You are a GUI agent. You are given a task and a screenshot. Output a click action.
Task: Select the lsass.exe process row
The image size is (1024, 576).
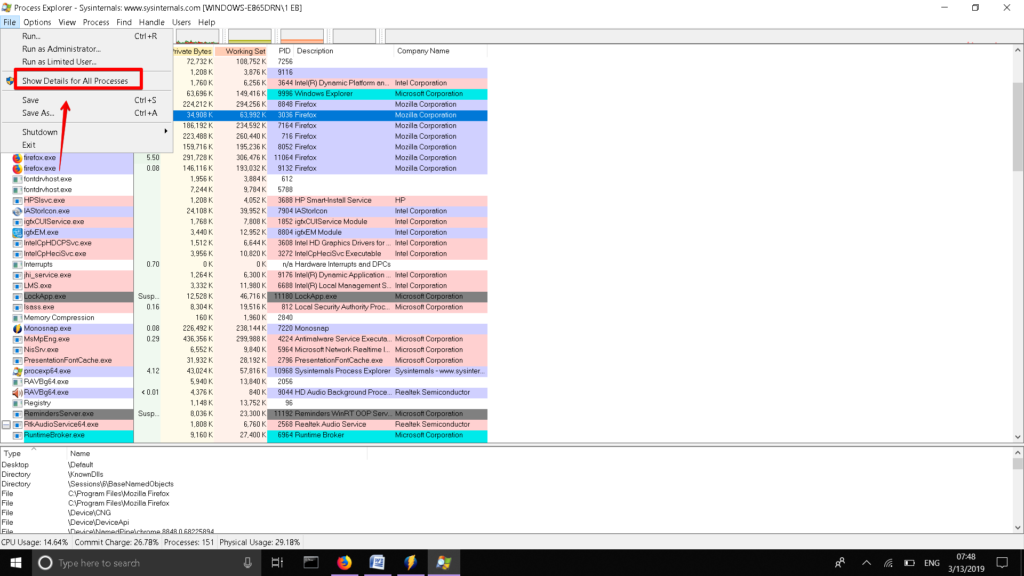coord(244,307)
